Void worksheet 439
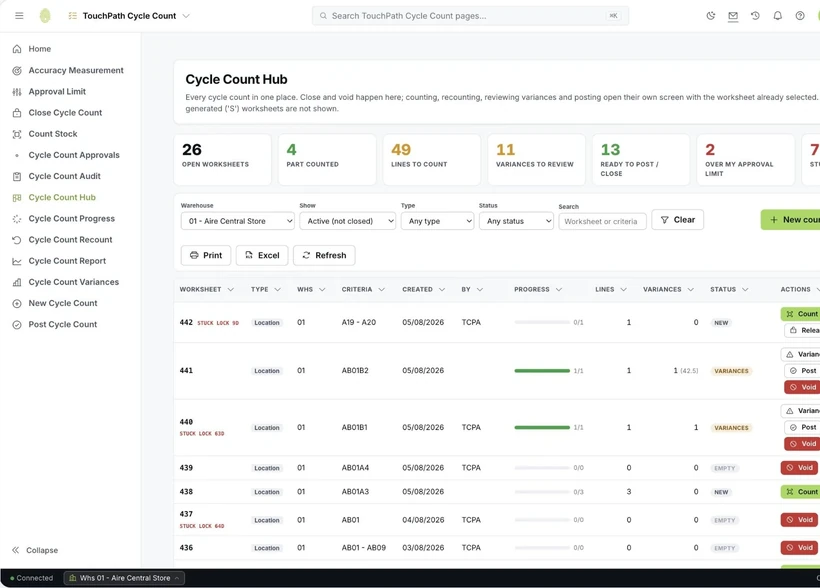This screenshot has width=820, height=588. (800, 468)
